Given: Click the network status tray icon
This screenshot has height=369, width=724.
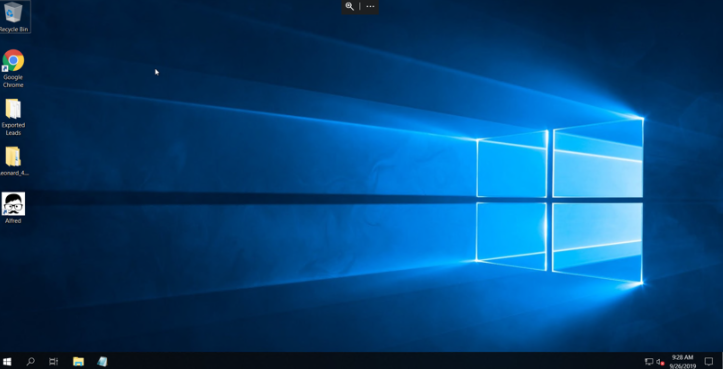Looking at the screenshot, I should tap(649, 362).
